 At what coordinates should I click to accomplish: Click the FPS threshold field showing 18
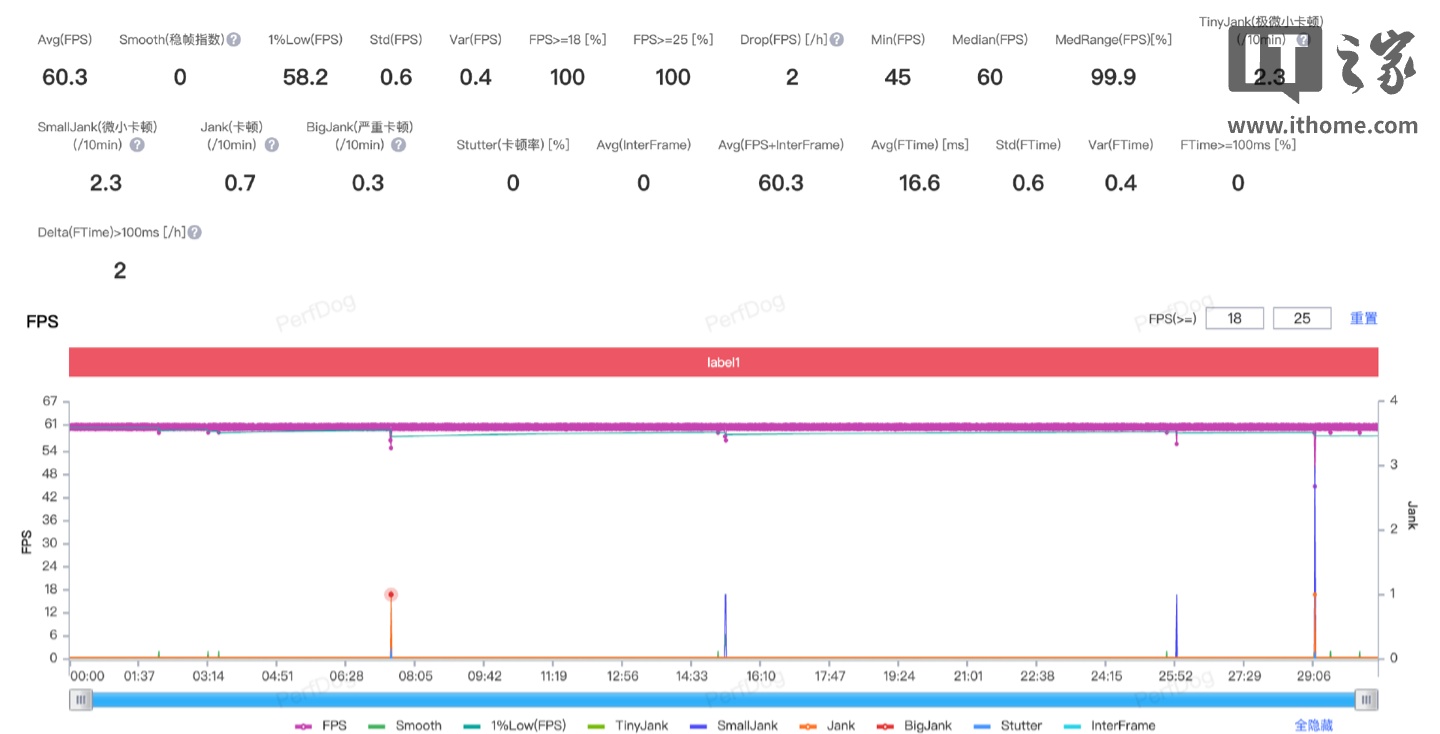tap(1234, 318)
